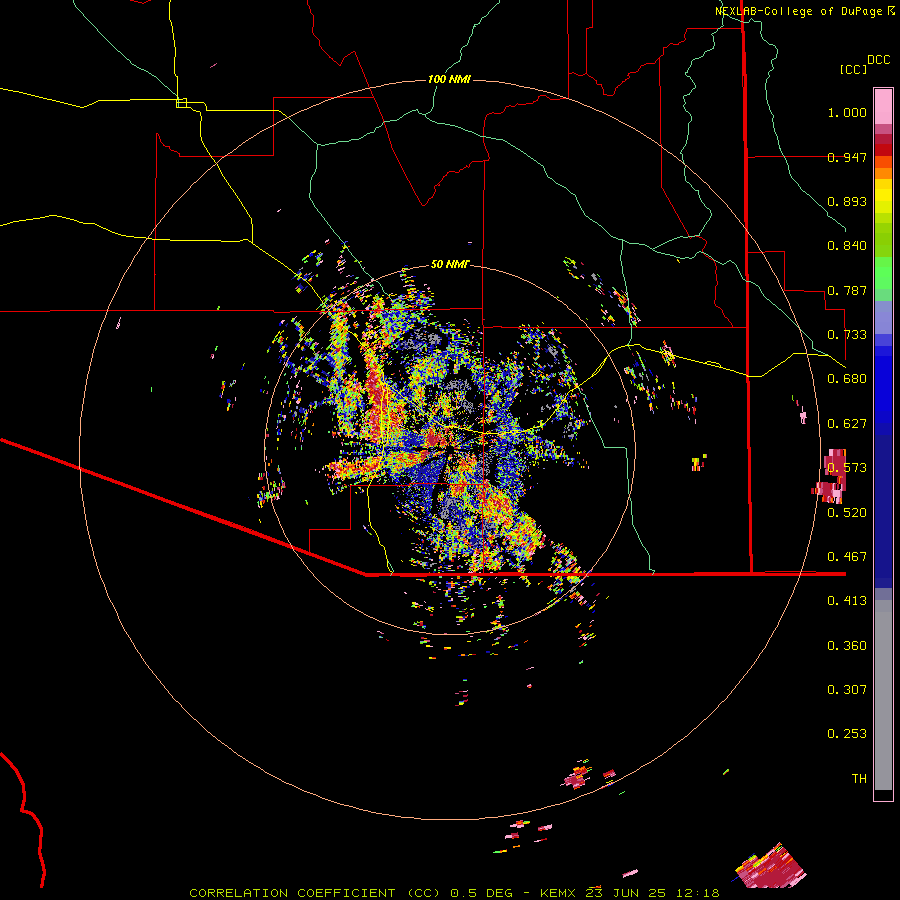
Task: Click the 50 NMI range ring label
Action: pyautogui.click(x=450, y=264)
